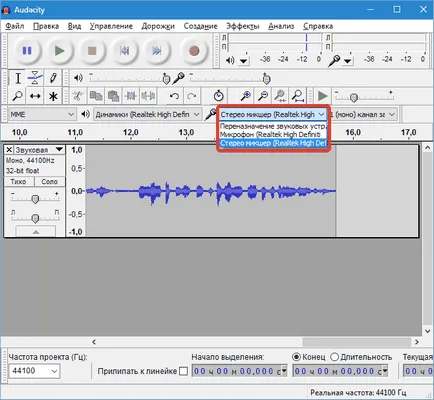Click the Тихо mute button
Viewport: 434px width, 400px height.
point(18,182)
